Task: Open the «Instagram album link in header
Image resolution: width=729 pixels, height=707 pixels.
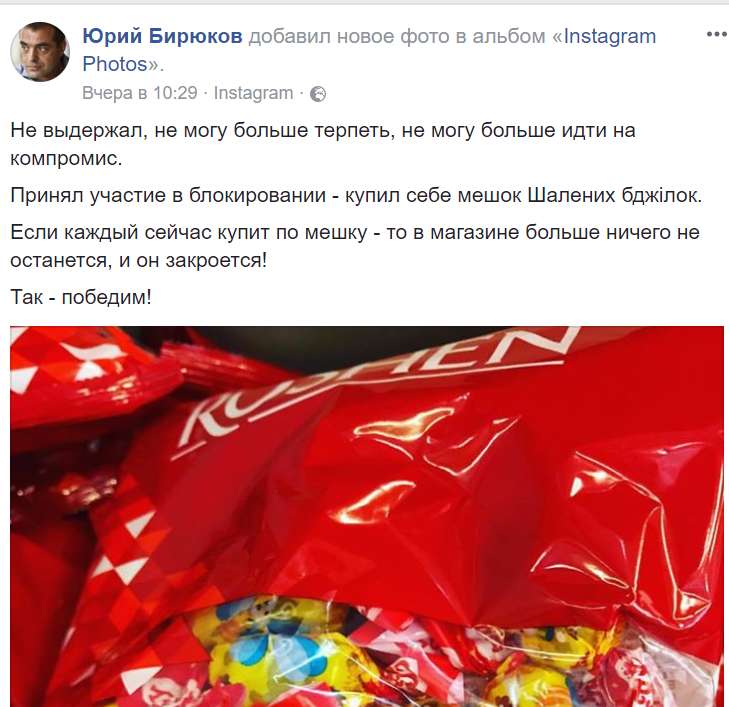Action: tap(604, 36)
